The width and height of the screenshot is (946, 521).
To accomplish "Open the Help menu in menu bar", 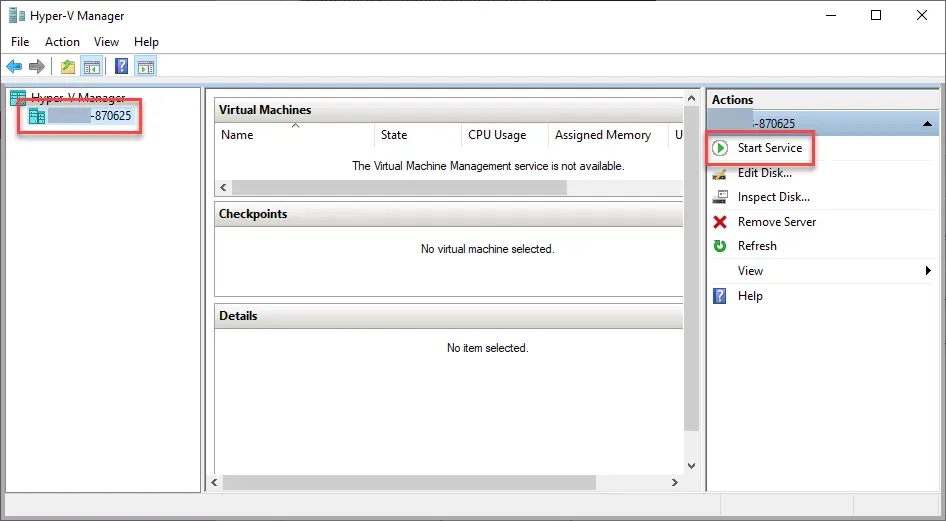I will pyautogui.click(x=146, y=42).
